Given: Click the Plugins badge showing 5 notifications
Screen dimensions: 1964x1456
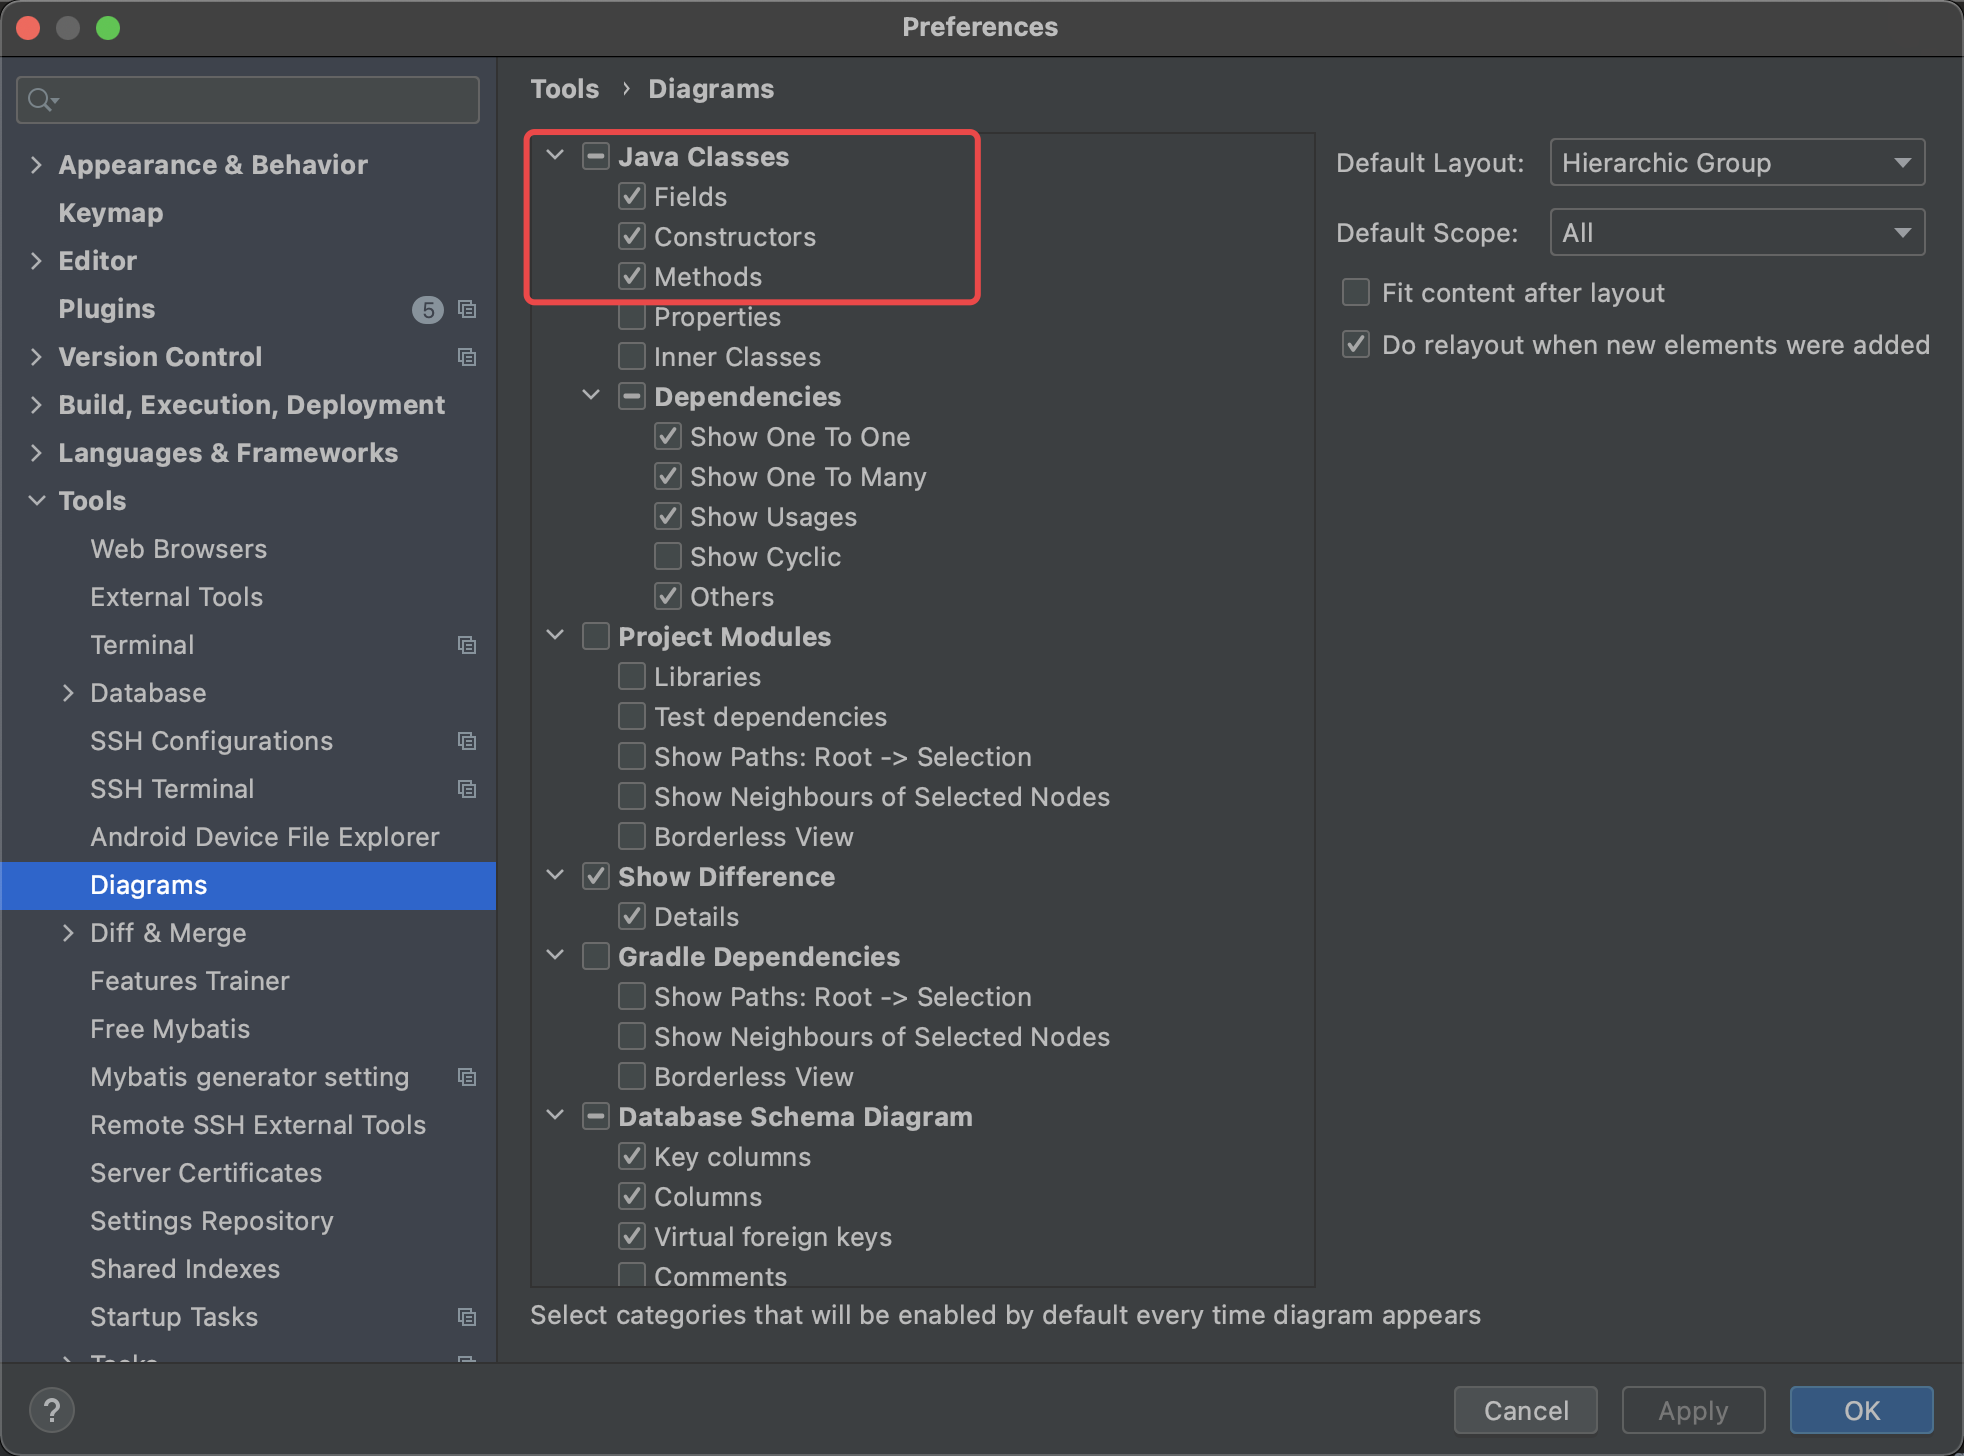Looking at the screenshot, I should tap(433, 307).
